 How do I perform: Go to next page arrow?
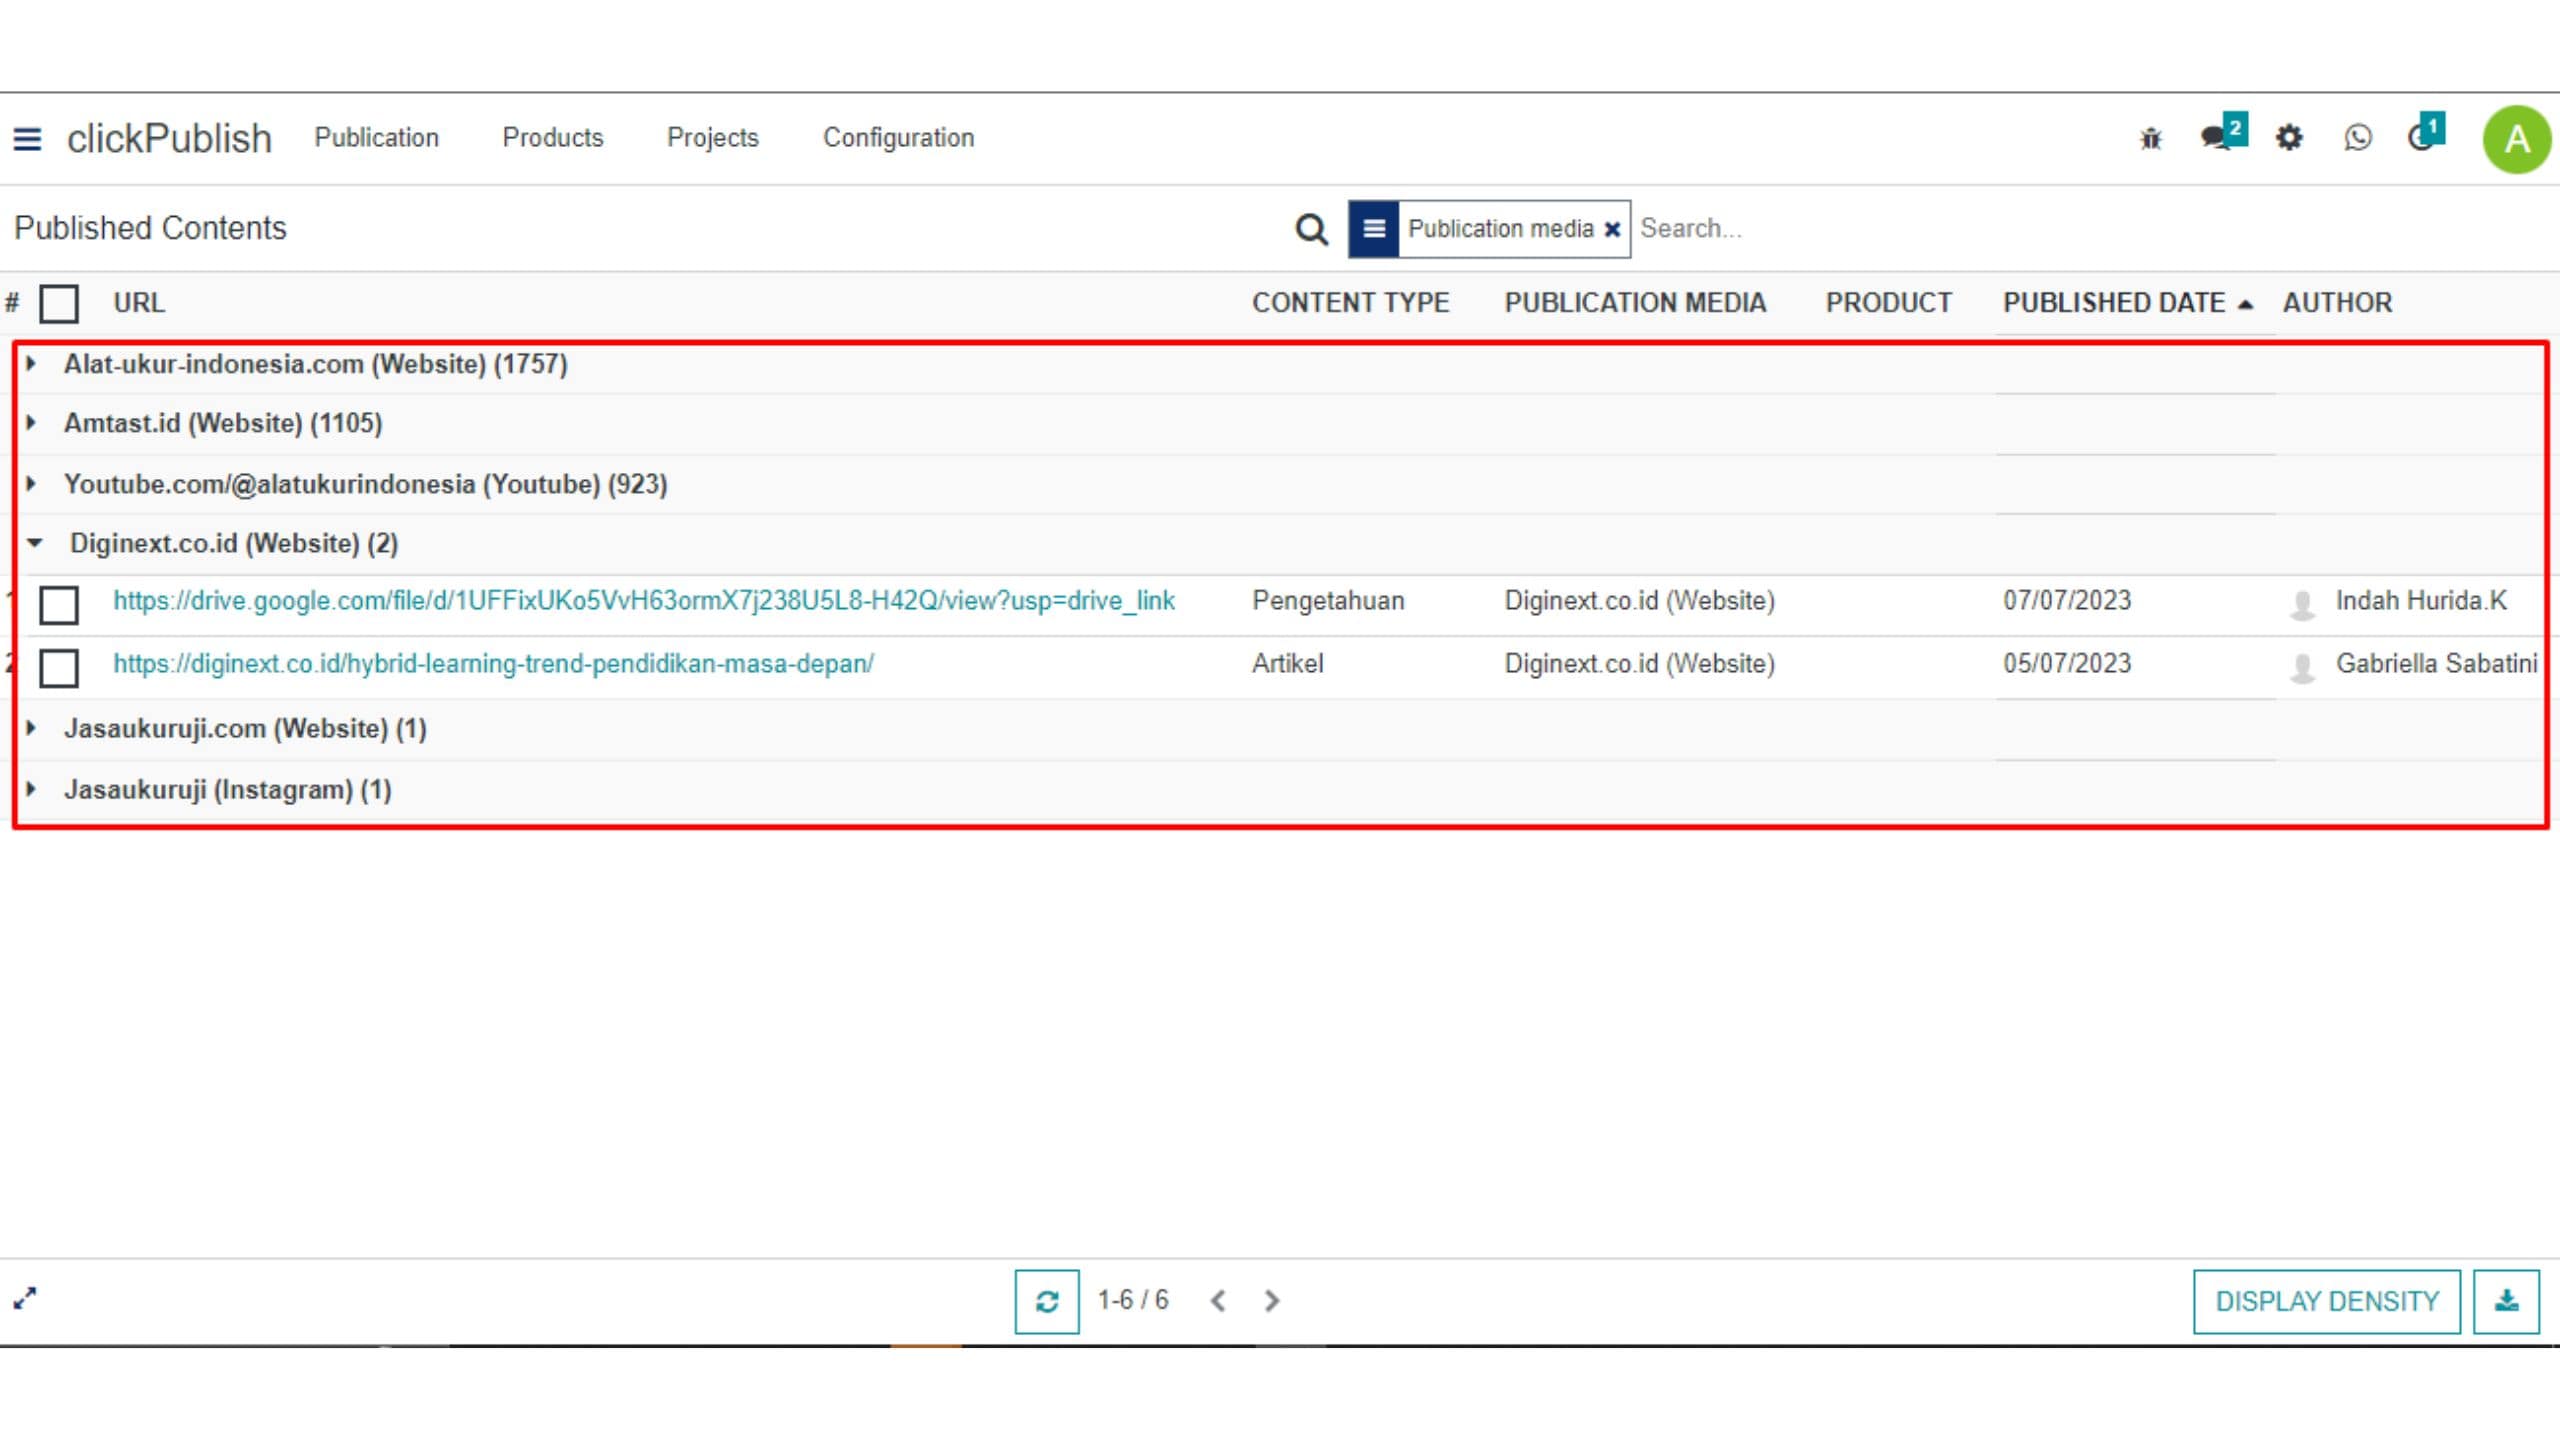[1271, 1300]
